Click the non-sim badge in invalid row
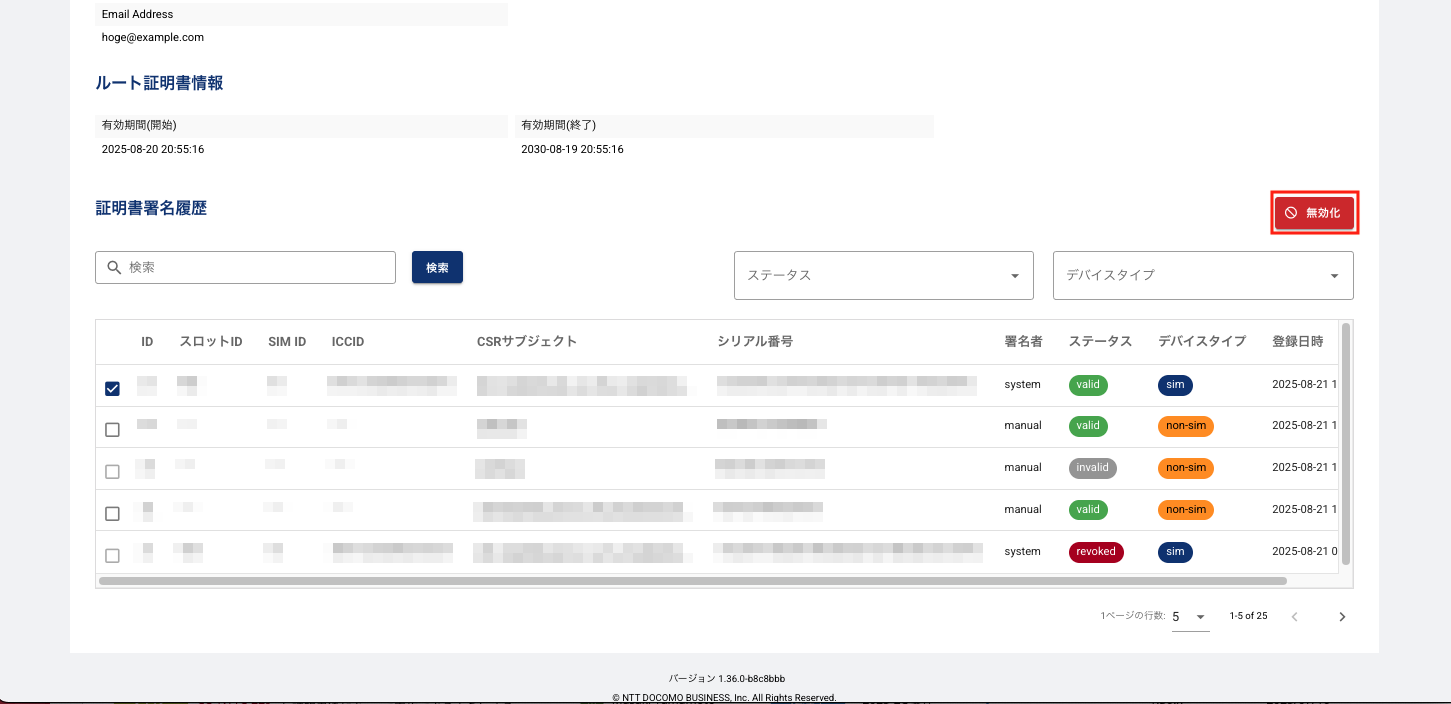The image size is (1451, 704). click(x=1186, y=468)
